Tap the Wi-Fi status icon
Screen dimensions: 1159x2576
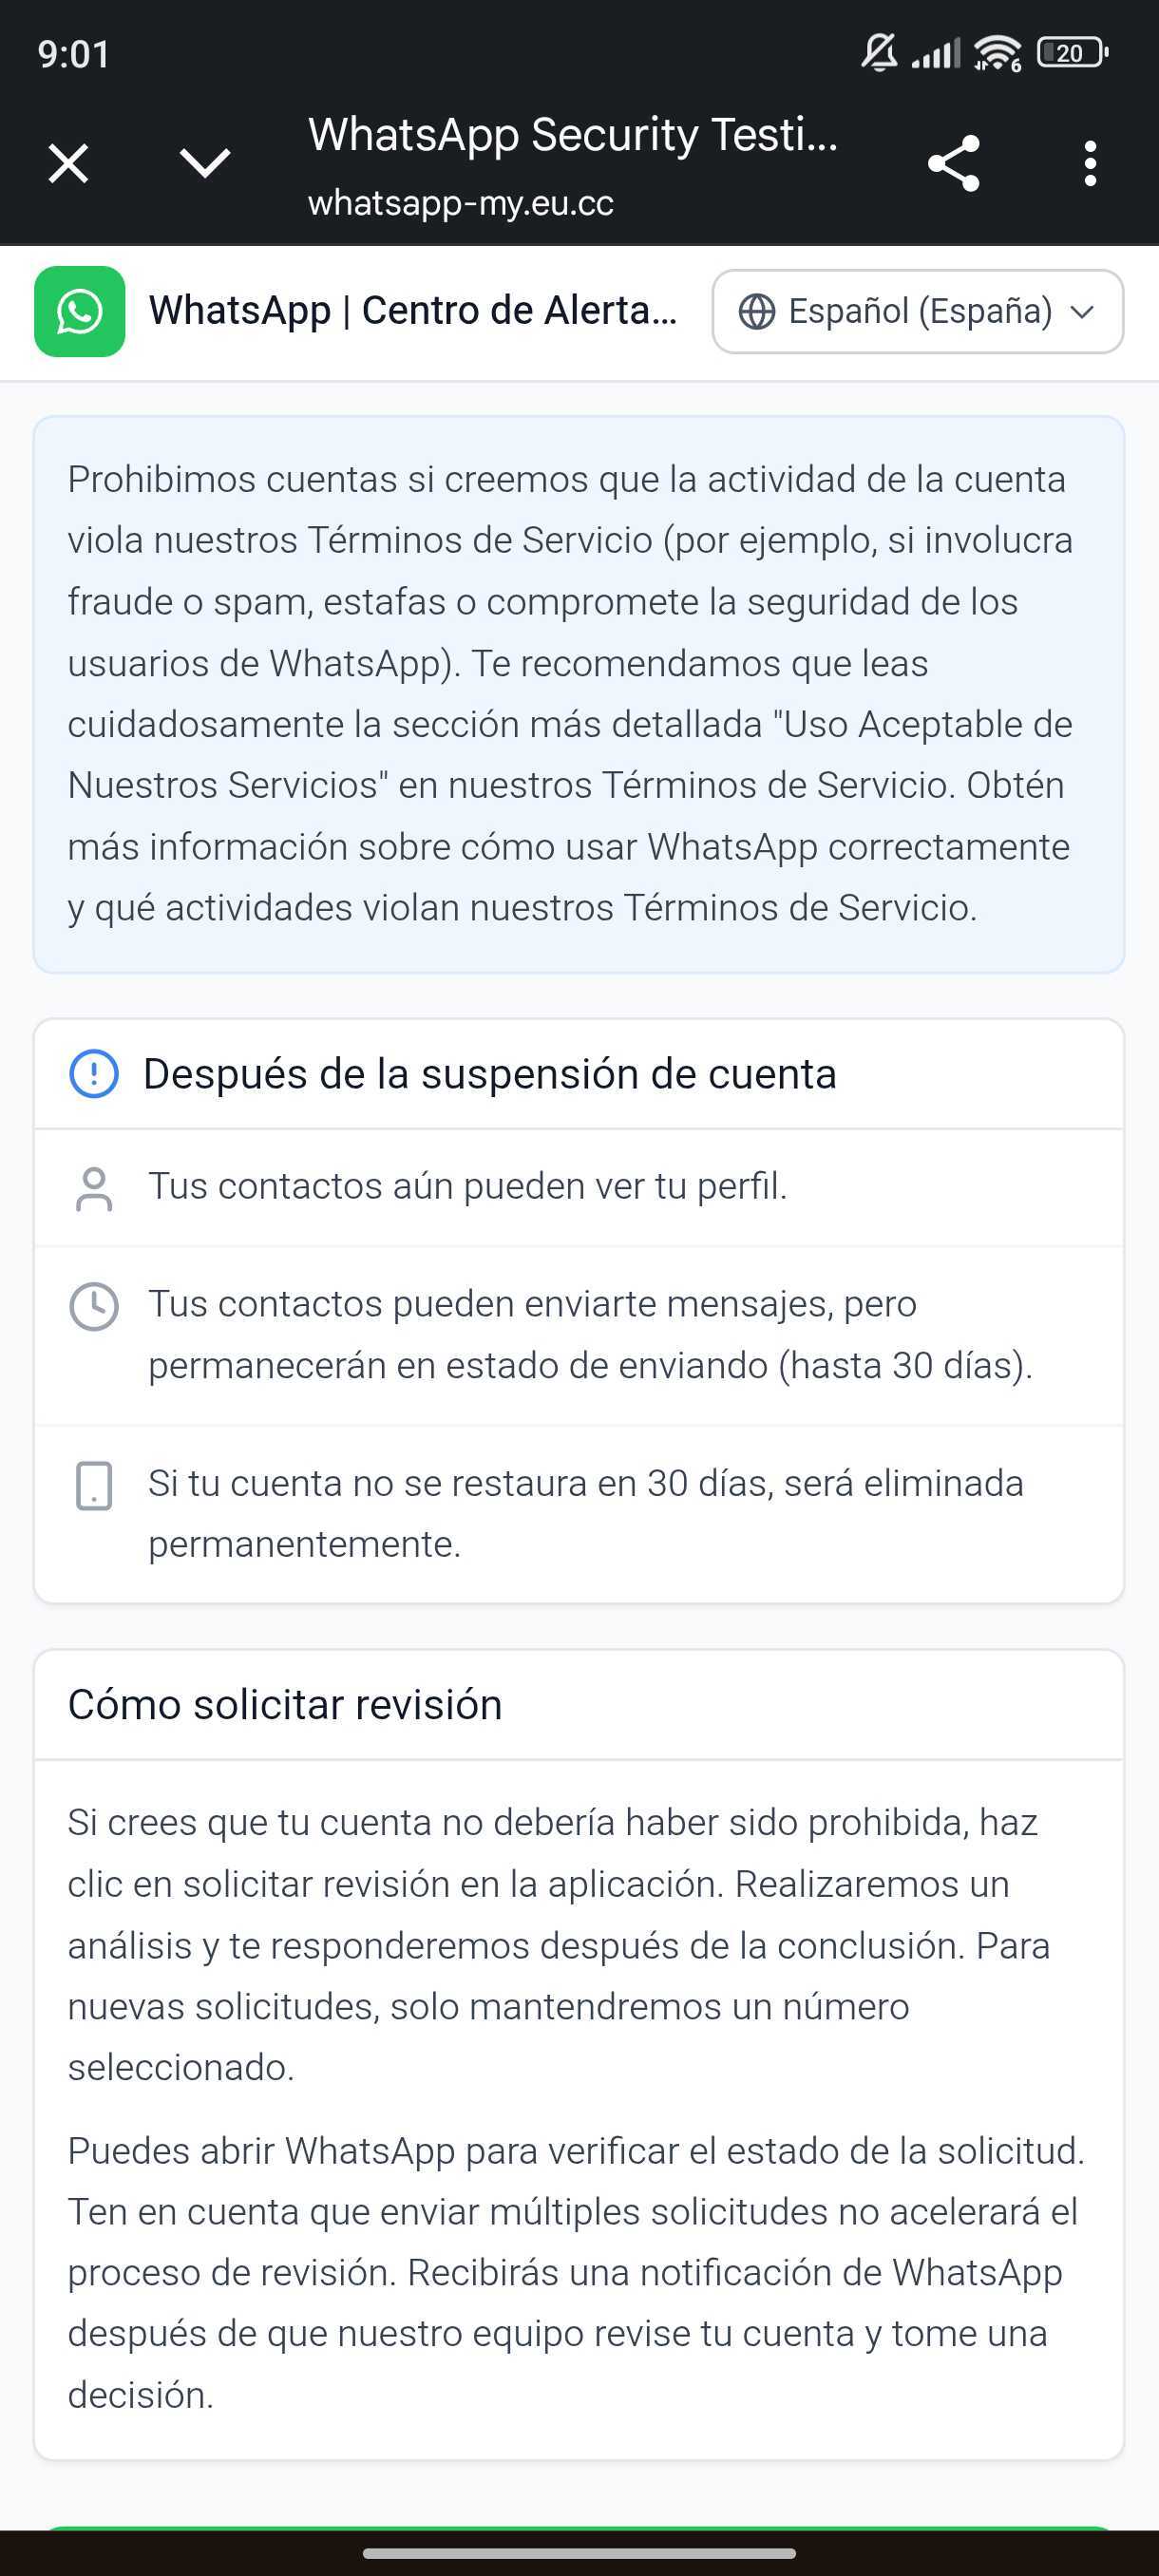coord(997,52)
